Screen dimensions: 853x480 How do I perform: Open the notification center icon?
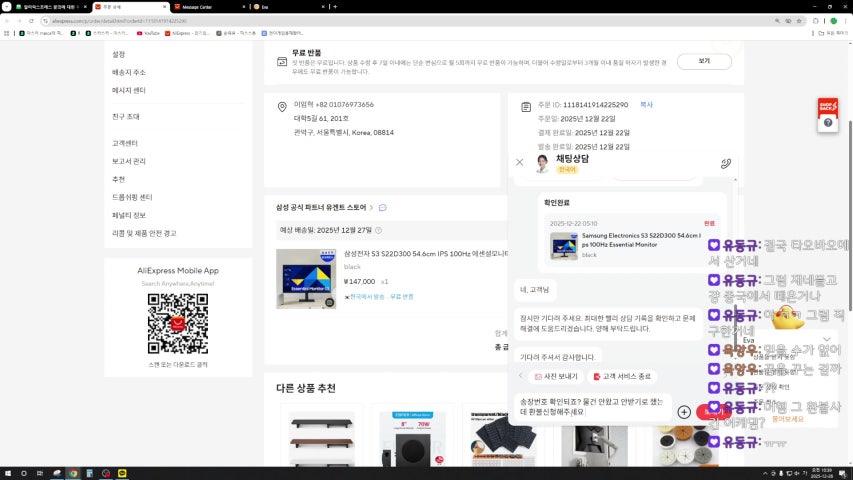pos(842,474)
